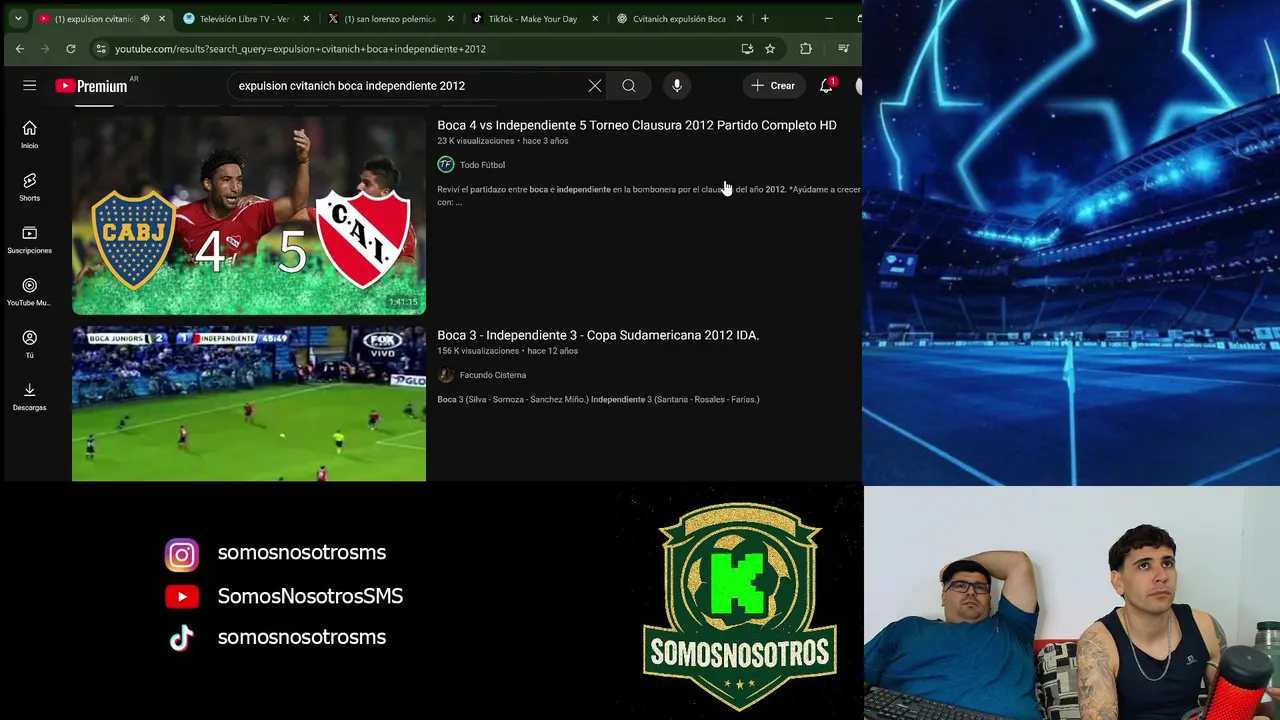Open Boca 4 vs Independiente 5 video title
This screenshot has width=1280, height=720.
(636, 125)
